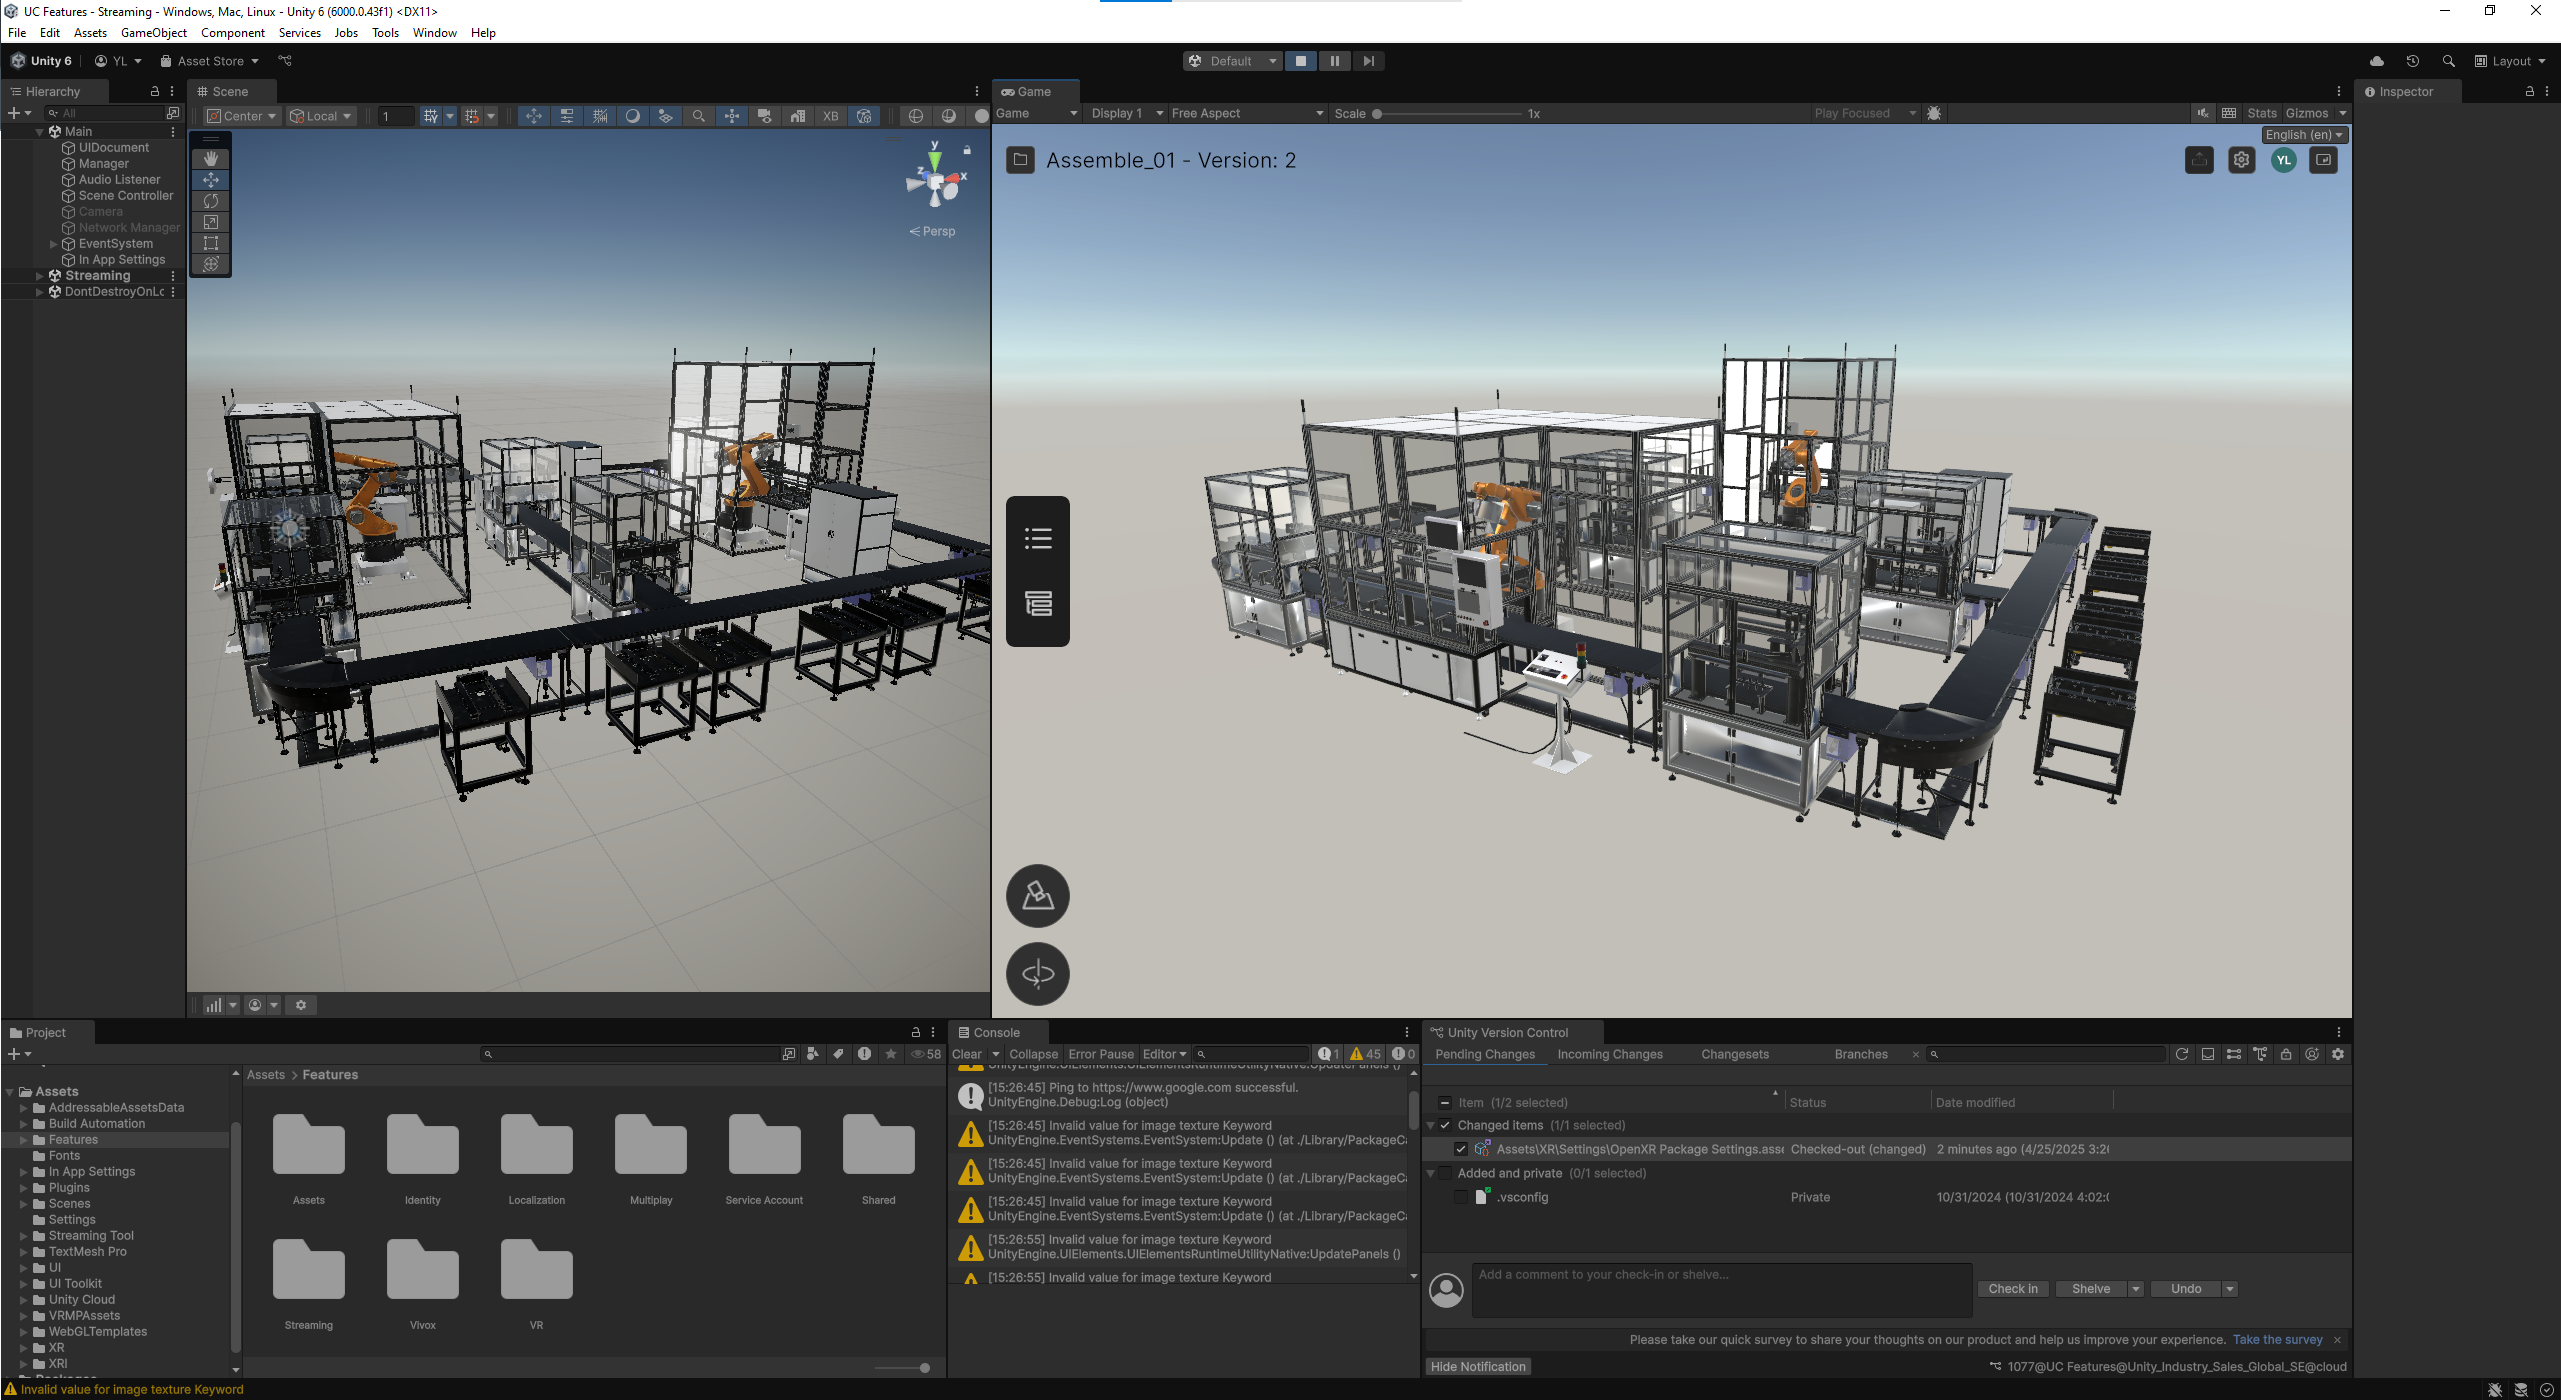Check the .vsconfig file checkbox
The width and height of the screenshot is (2561, 1400).
pos(1461,1197)
